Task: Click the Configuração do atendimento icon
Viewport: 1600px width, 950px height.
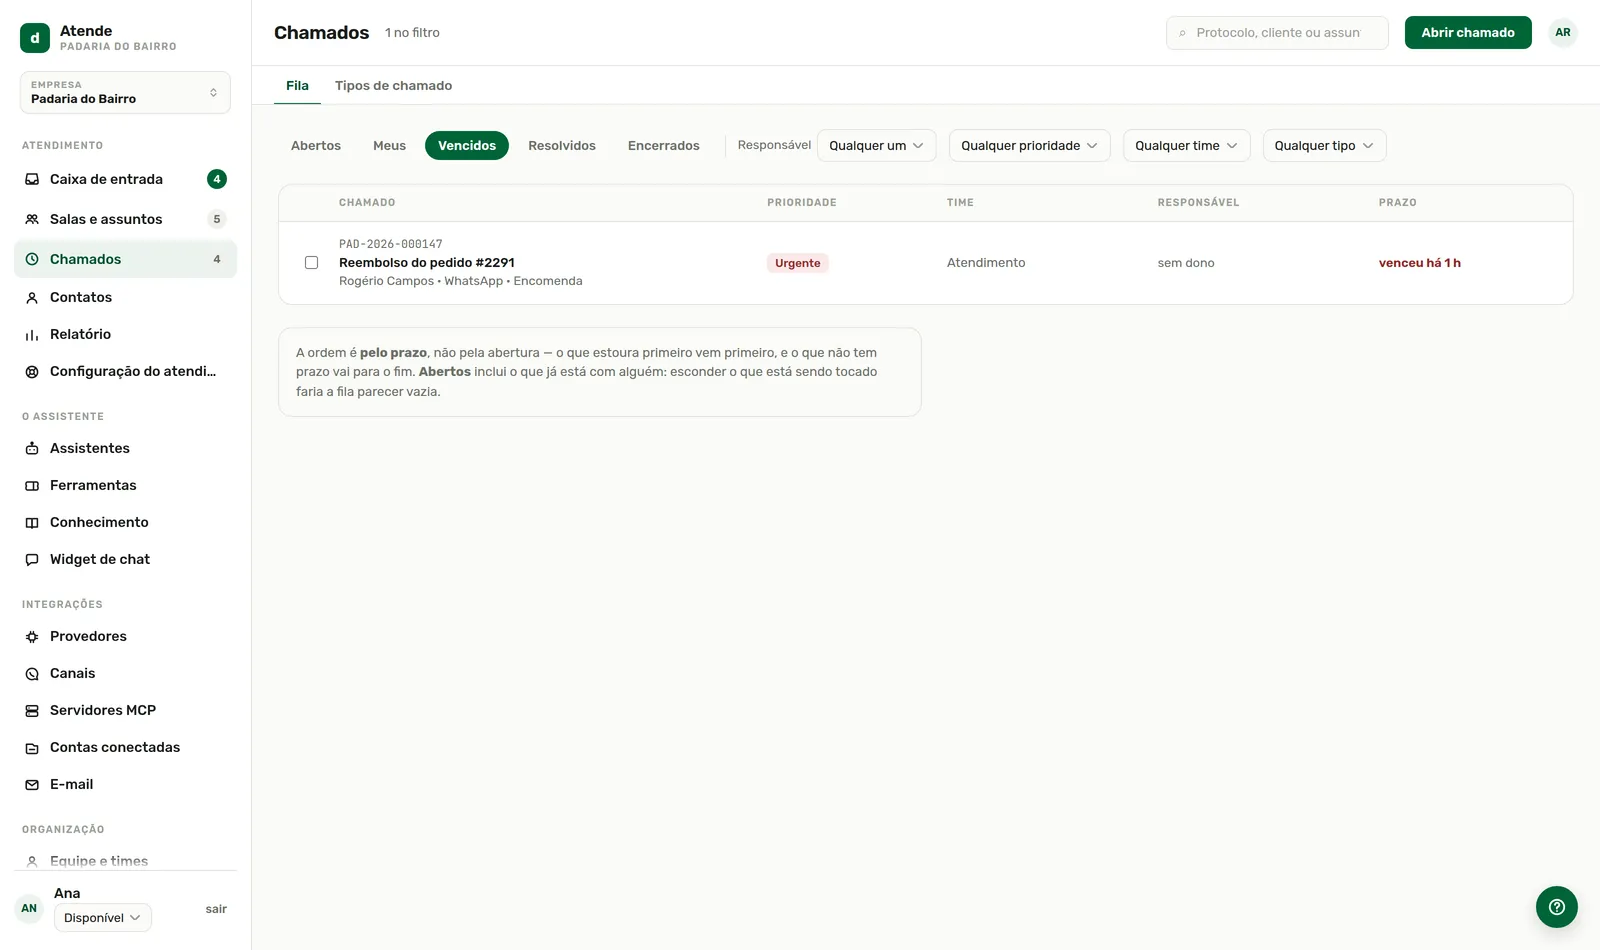Action: pyautogui.click(x=32, y=371)
